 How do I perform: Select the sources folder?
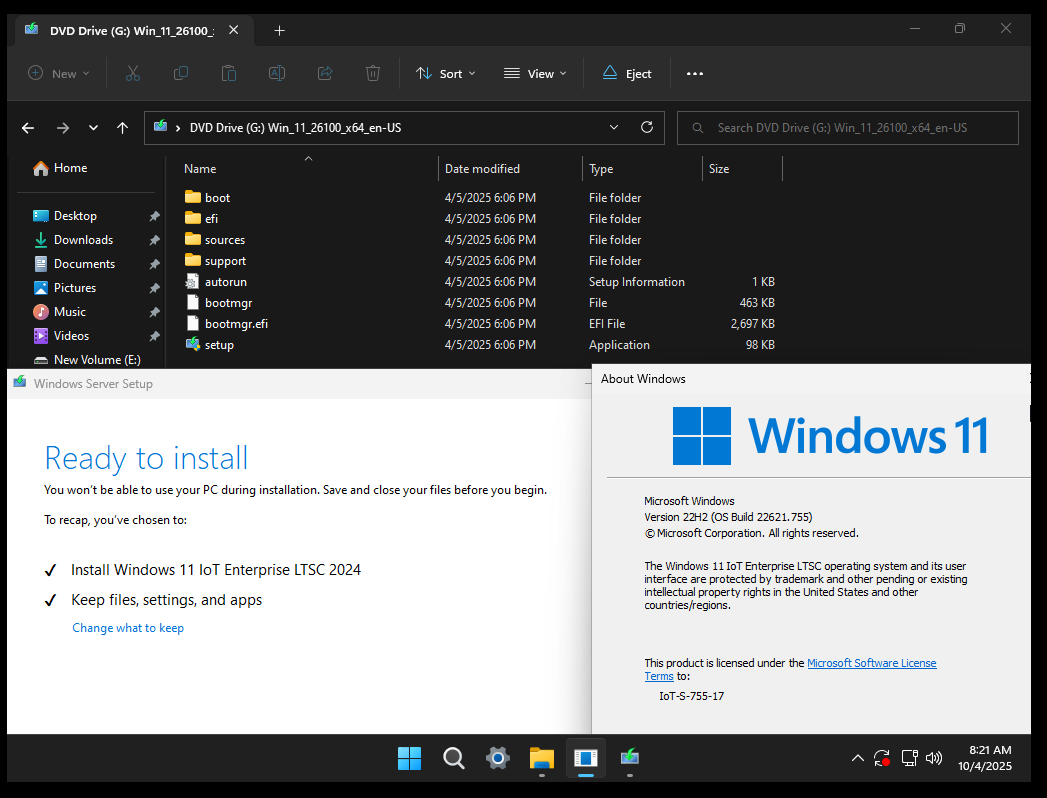coord(215,240)
